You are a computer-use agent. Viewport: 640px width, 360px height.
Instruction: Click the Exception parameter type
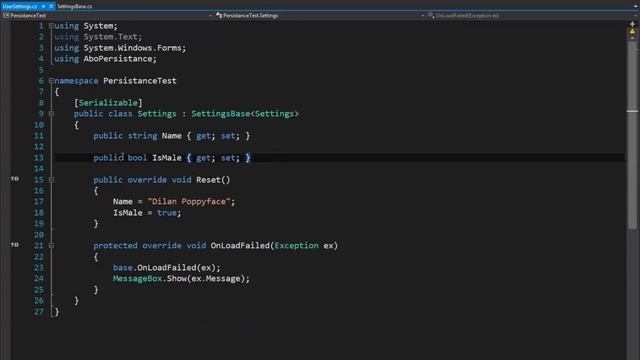(x=296, y=246)
